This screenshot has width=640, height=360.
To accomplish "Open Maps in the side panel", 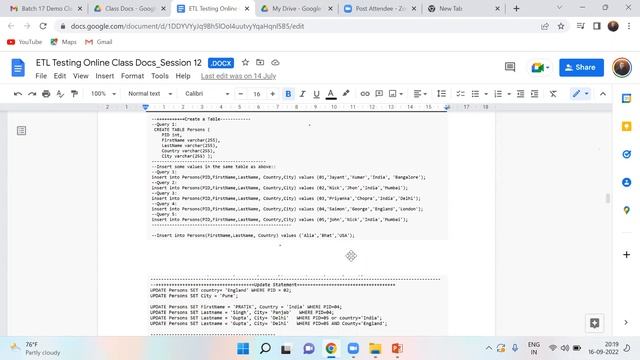I will point(627,210).
